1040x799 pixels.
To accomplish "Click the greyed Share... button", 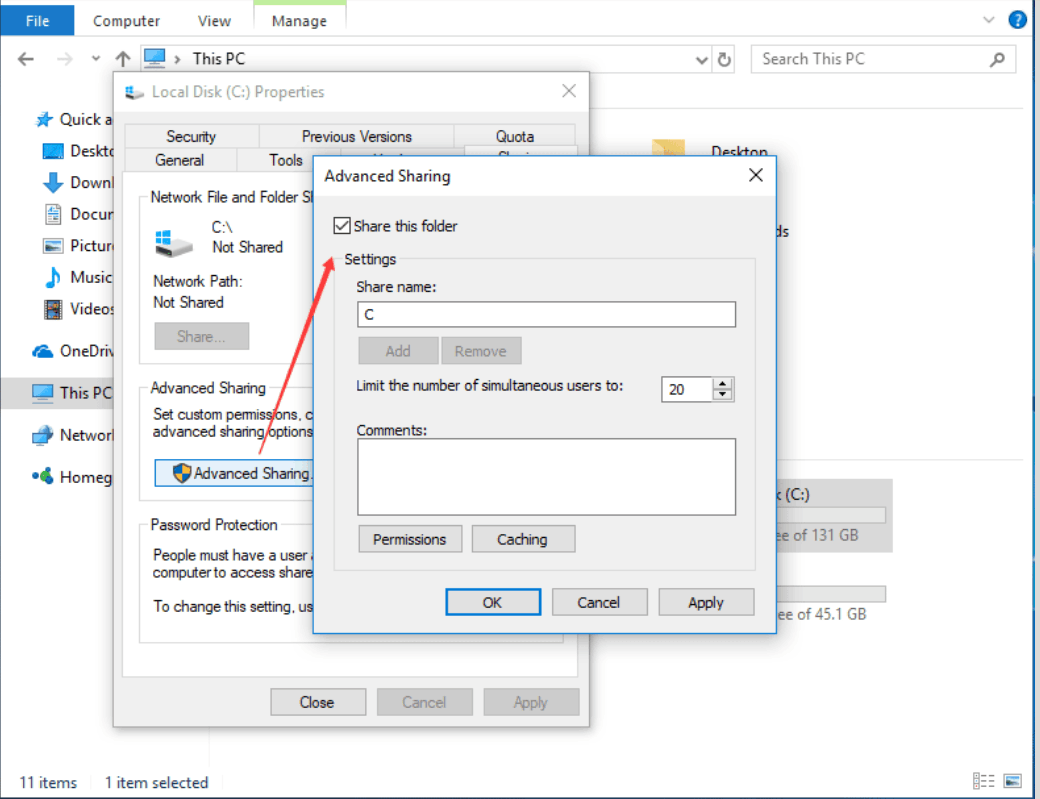I will (202, 336).
